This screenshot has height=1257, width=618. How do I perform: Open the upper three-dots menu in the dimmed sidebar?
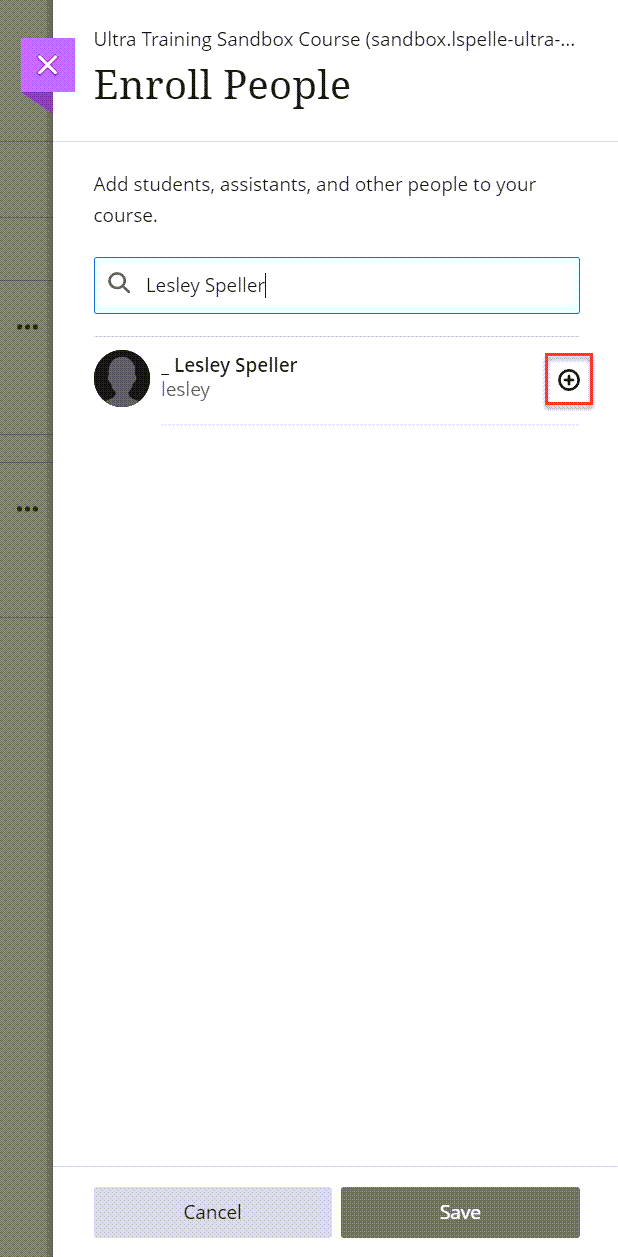[x=27, y=327]
